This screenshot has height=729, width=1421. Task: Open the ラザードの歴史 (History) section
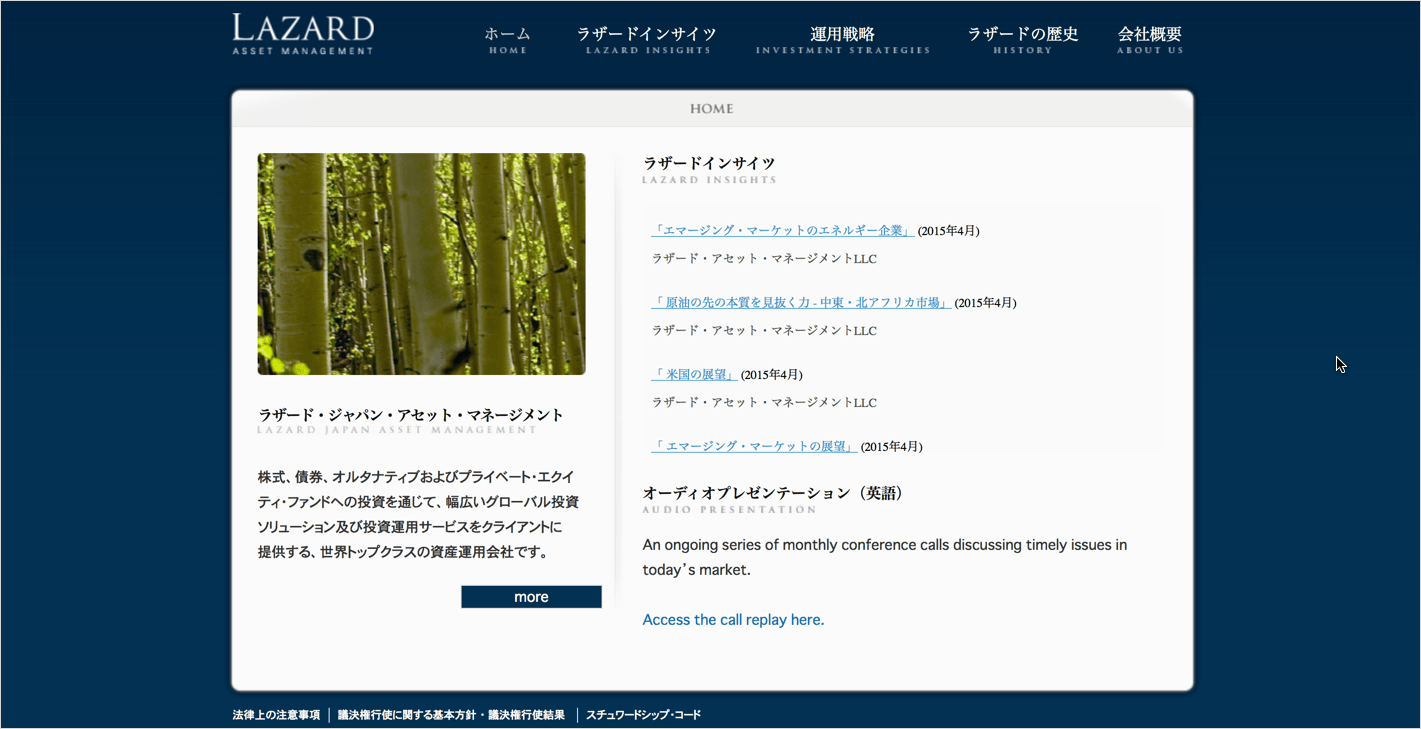click(x=1023, y=36)
